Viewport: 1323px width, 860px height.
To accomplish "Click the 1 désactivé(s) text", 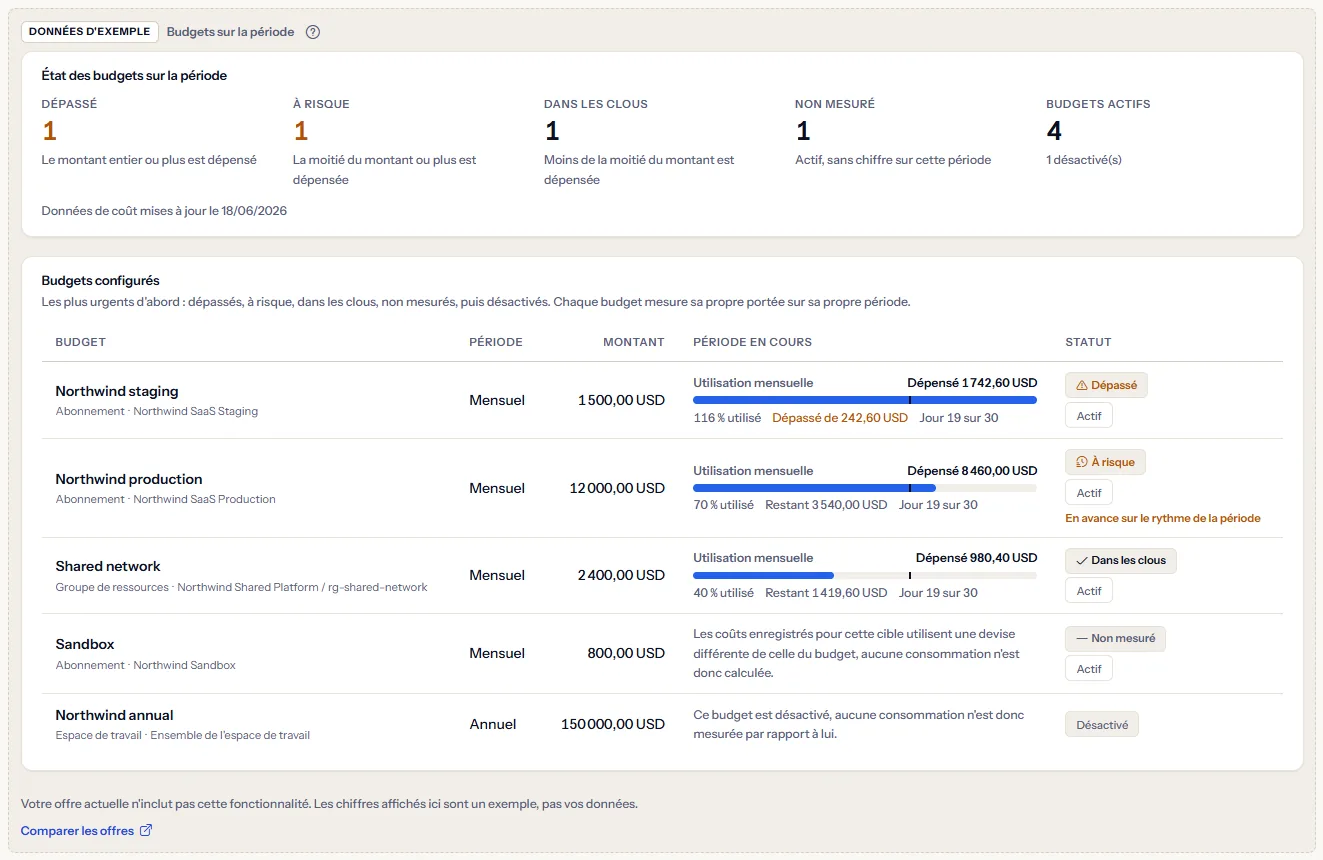I will pyautogui.click(x=1084, y=160).
